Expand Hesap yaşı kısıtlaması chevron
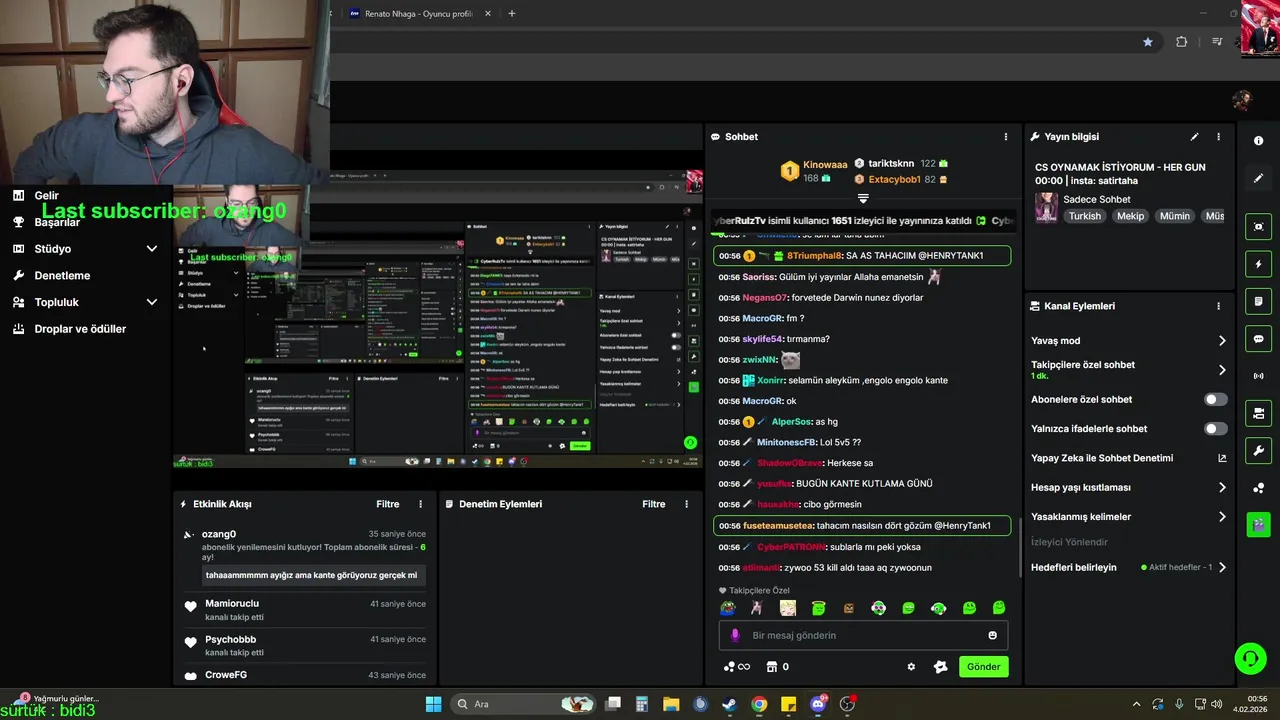Image resolution: width=1280 pixels, height=720 pixels. click(1221, 488)
